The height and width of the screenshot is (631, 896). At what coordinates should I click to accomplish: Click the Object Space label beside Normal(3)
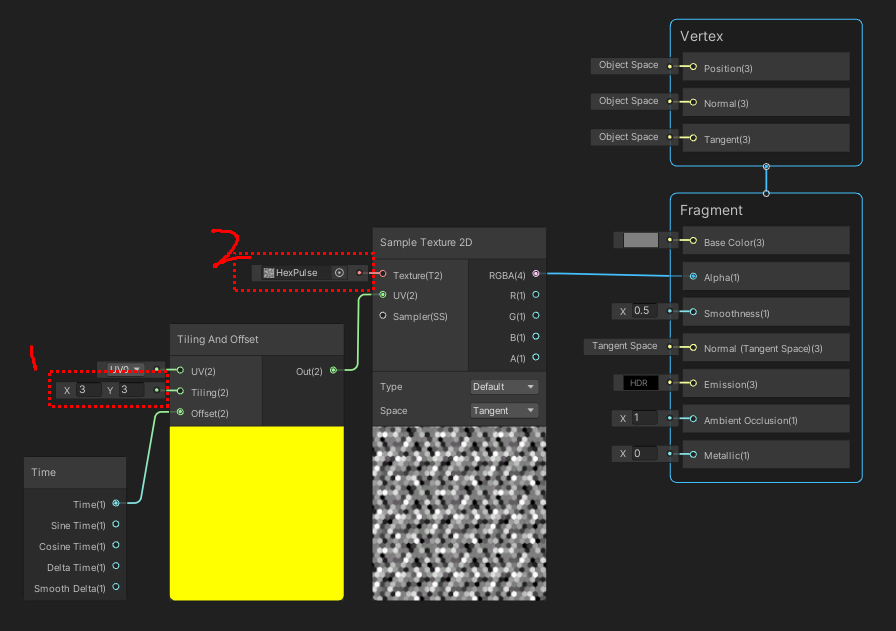coord(629,101)
